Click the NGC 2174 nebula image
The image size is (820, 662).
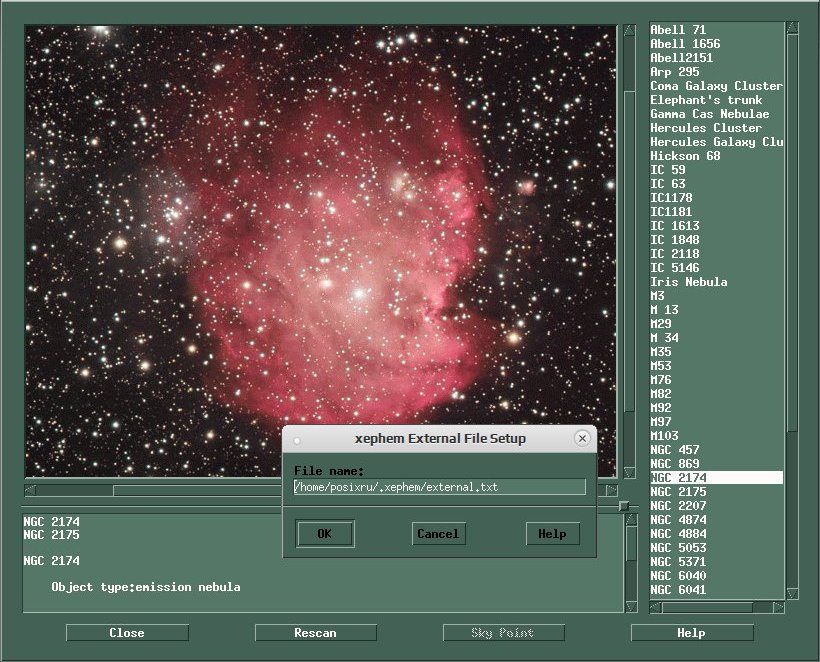coord(321,251)
